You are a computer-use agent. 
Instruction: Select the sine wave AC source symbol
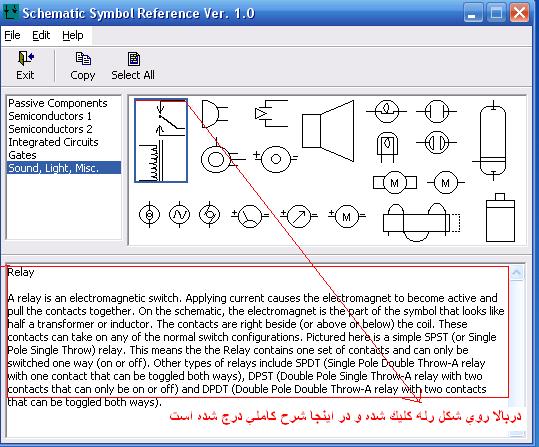click(179, 215)
